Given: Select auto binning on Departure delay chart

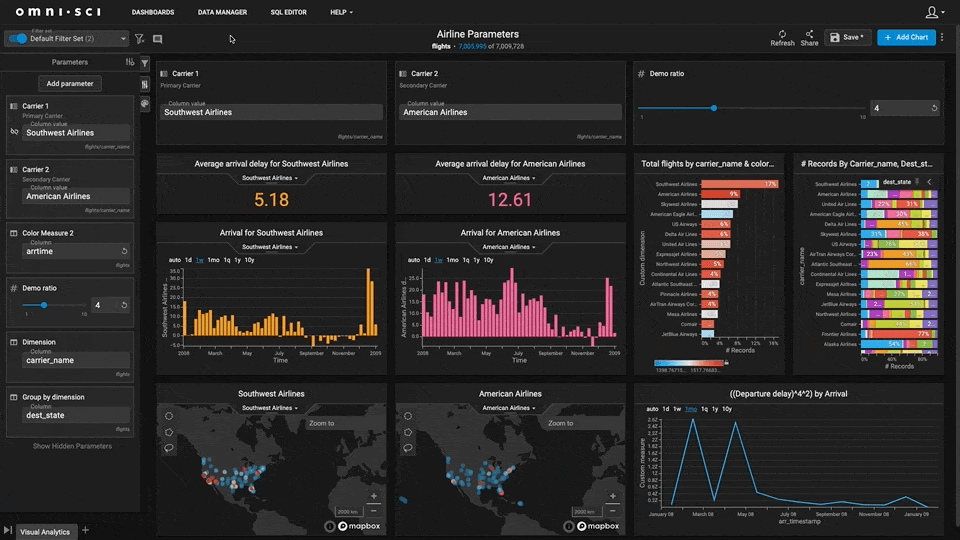Looking at the screenshot, I should point(652,409).
